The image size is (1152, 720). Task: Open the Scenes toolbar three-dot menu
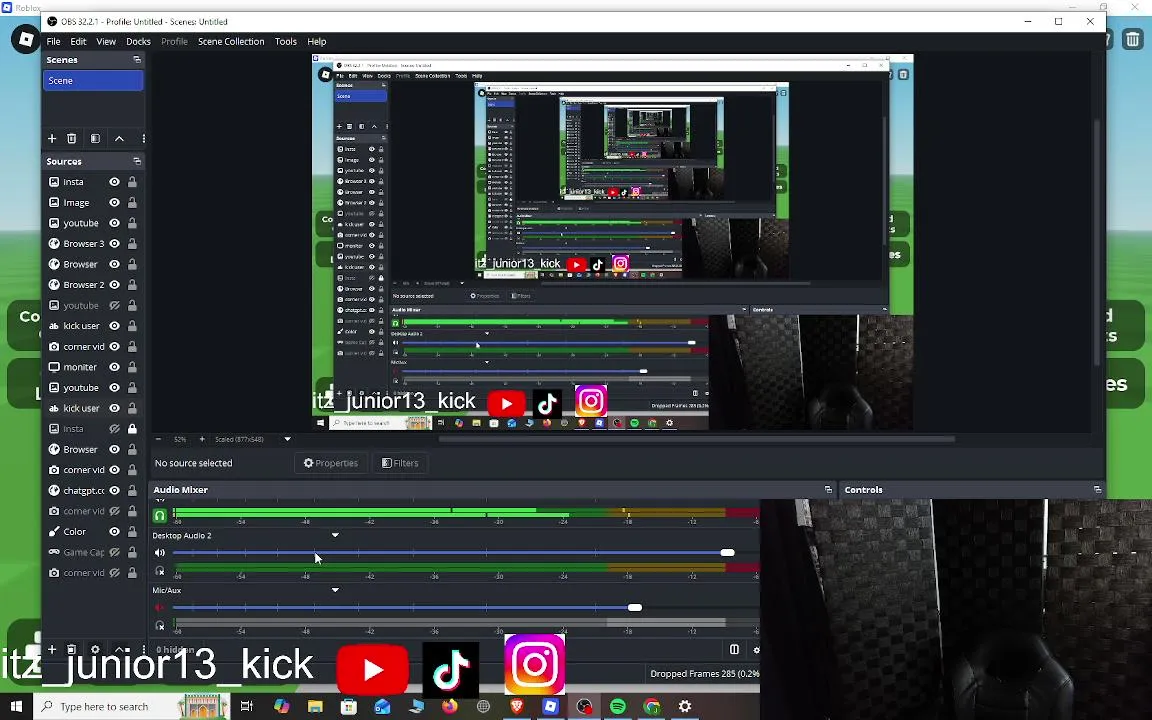point(143,138)
